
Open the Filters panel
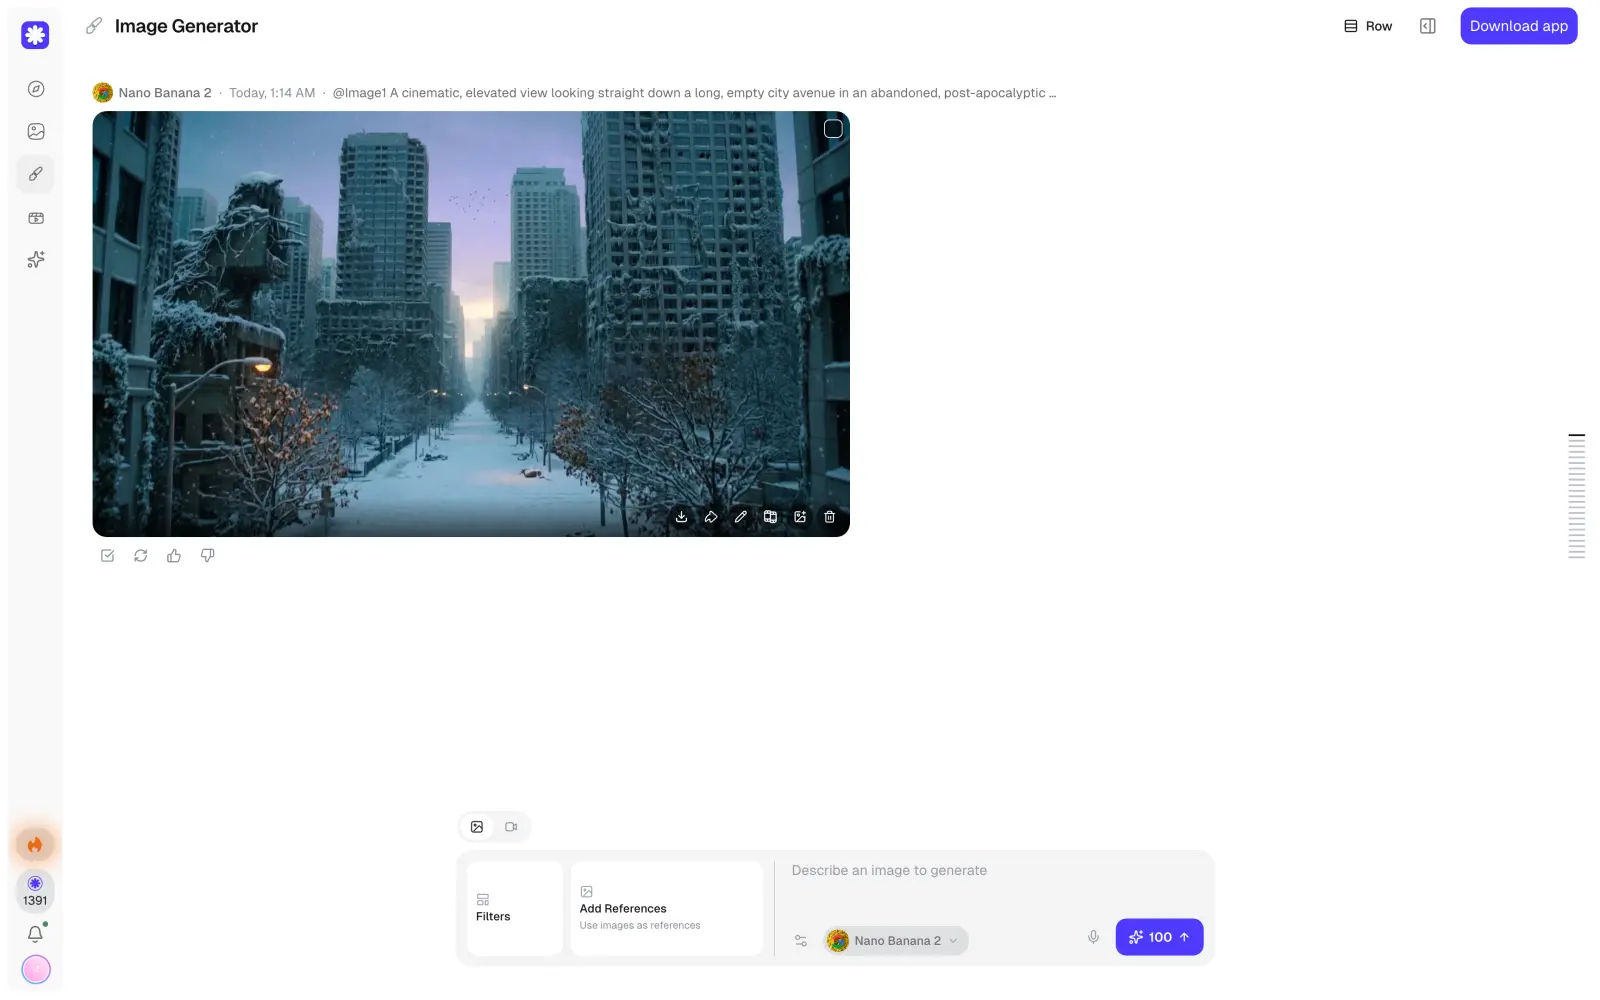(x=514, y=908)
